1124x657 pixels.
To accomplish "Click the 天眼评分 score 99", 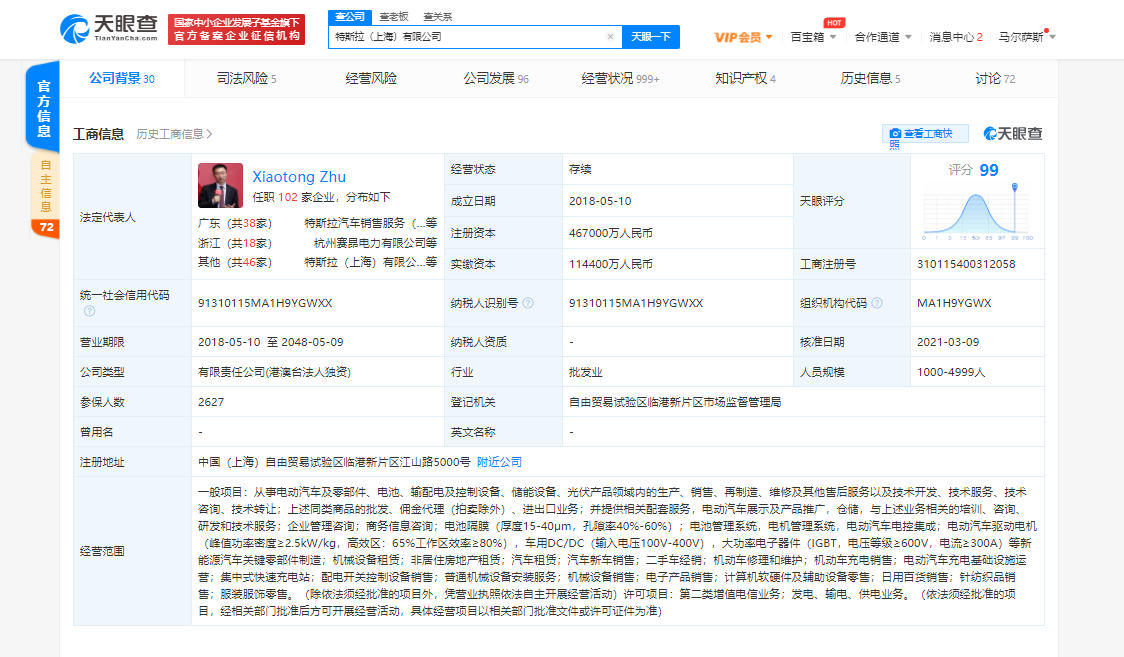I will pos(989,170).
